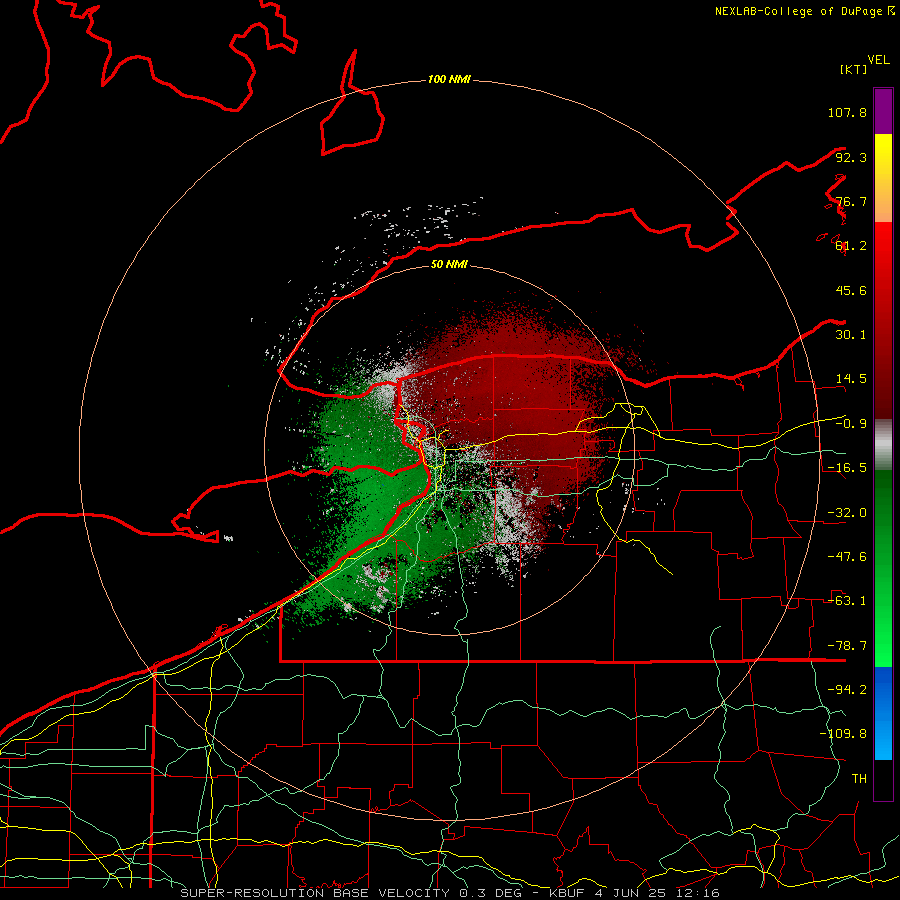Click the -78.7 velocity scale value
900x900 pixels.
pos(847,646)
